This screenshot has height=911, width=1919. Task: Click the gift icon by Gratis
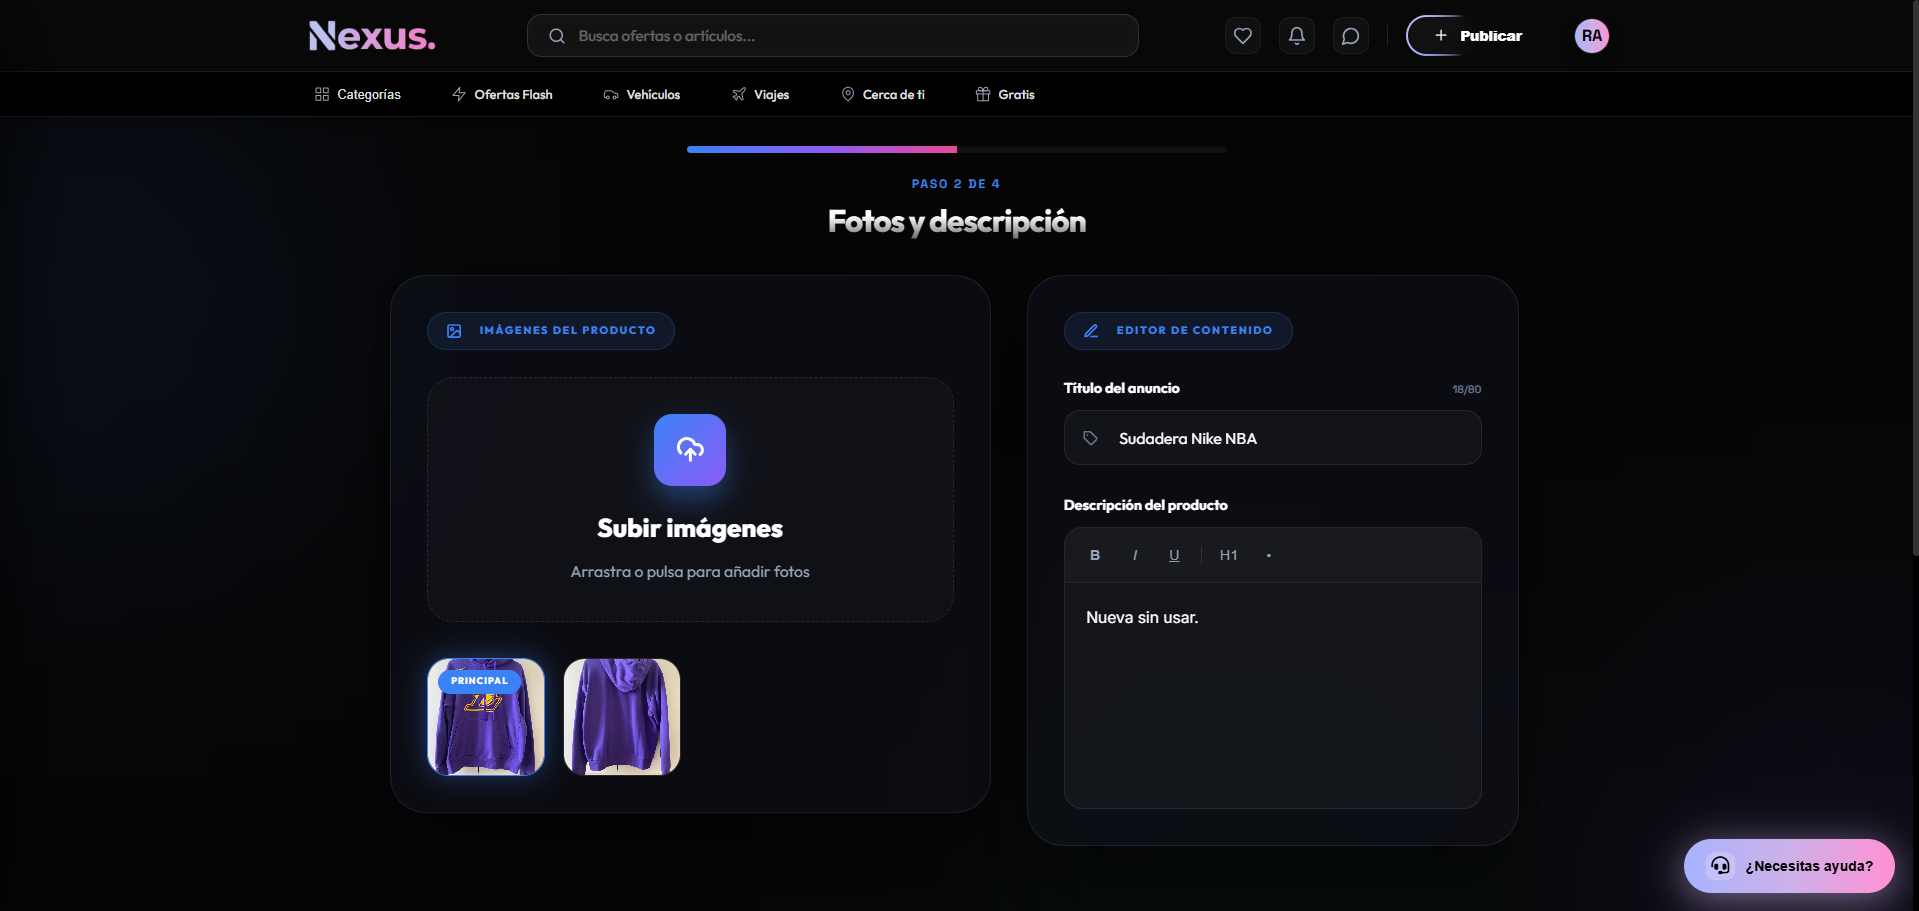(983, 94)
